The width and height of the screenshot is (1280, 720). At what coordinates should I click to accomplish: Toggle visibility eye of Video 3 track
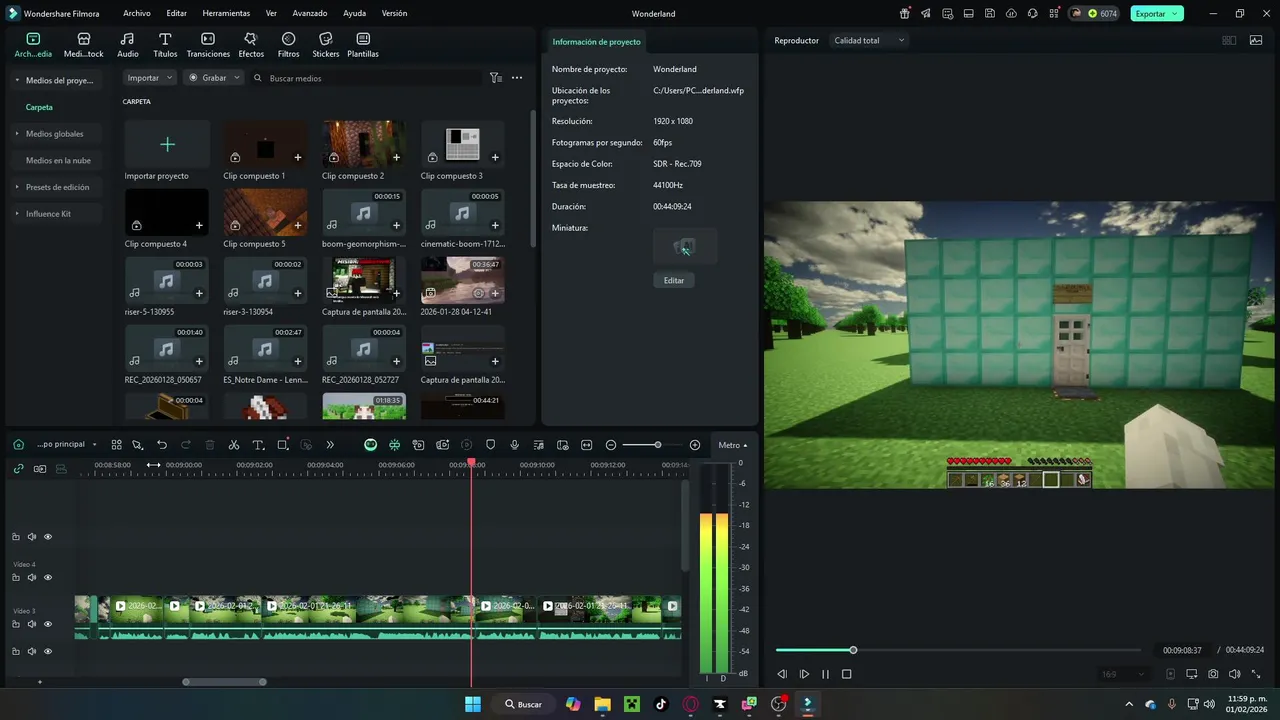[x=47, y=624]
